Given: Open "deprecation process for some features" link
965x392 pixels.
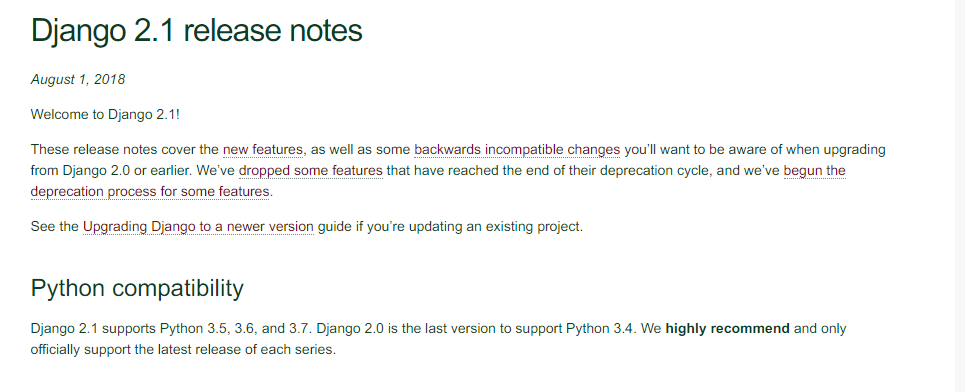Looking at the screenshot, I should pos(150,191).
